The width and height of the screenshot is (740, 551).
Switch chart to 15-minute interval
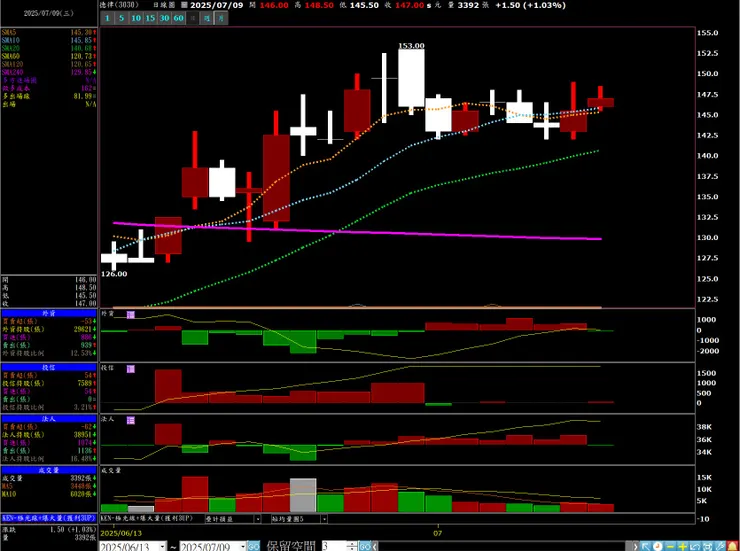[150, 18]
